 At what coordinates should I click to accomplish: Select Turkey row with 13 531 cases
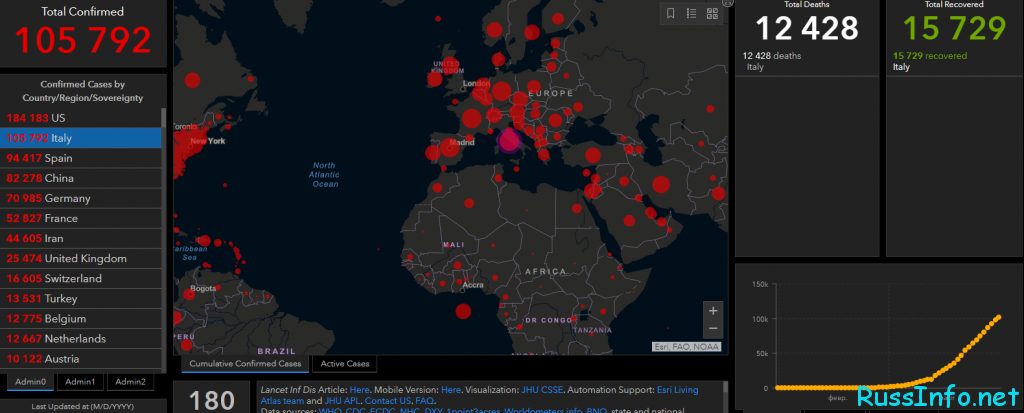pyautogui.click(x=81, y=299)
